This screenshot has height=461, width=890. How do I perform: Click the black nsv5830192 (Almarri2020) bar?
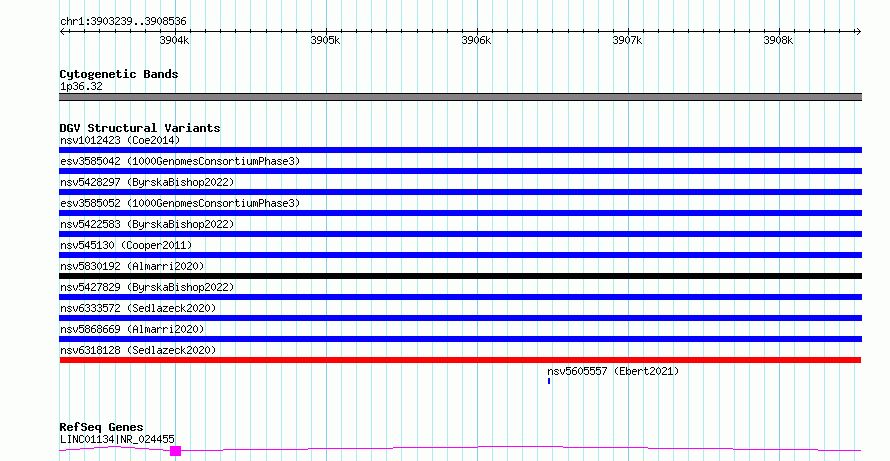[460, 276]
